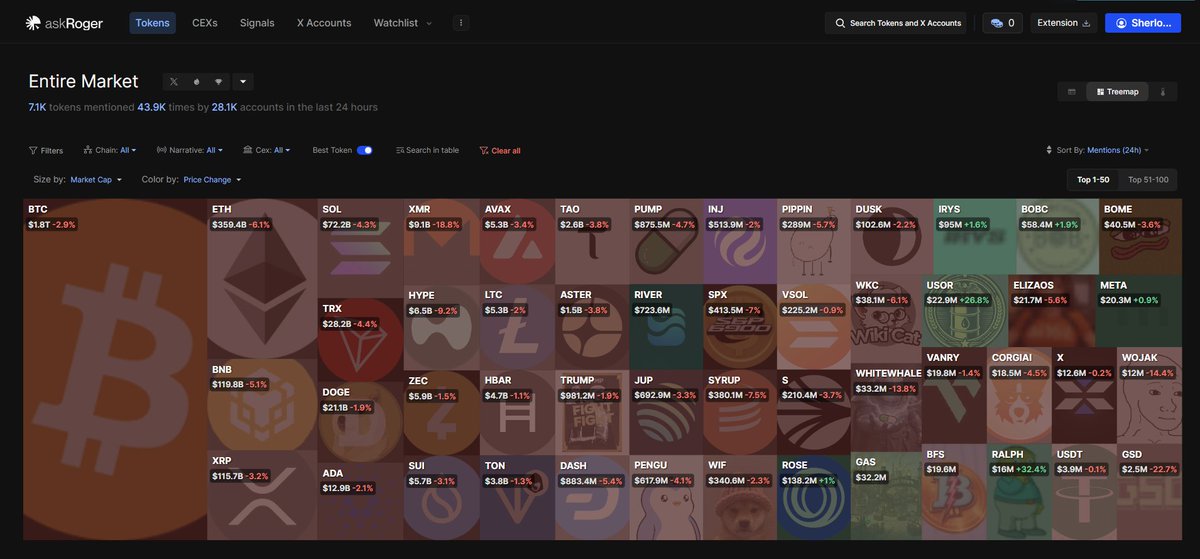Open the RALPH treemap tile
Image resolution: width=1200 pixels, height=559 pixels.
1019,492
